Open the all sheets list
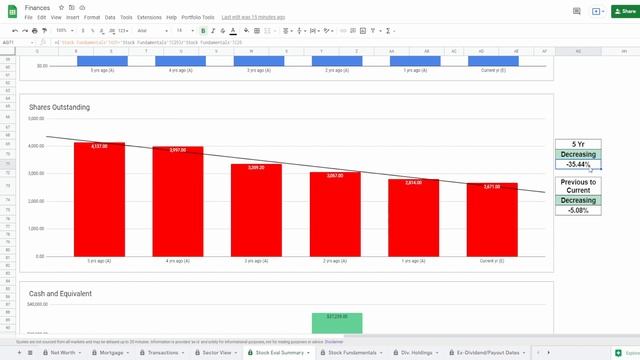 pos(30,353)
